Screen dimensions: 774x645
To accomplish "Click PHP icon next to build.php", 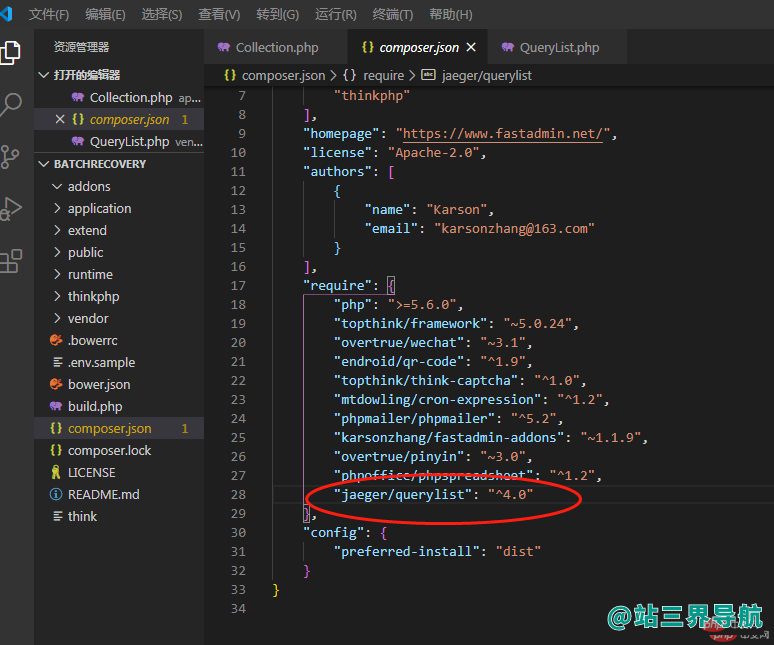I will point(56,406).
